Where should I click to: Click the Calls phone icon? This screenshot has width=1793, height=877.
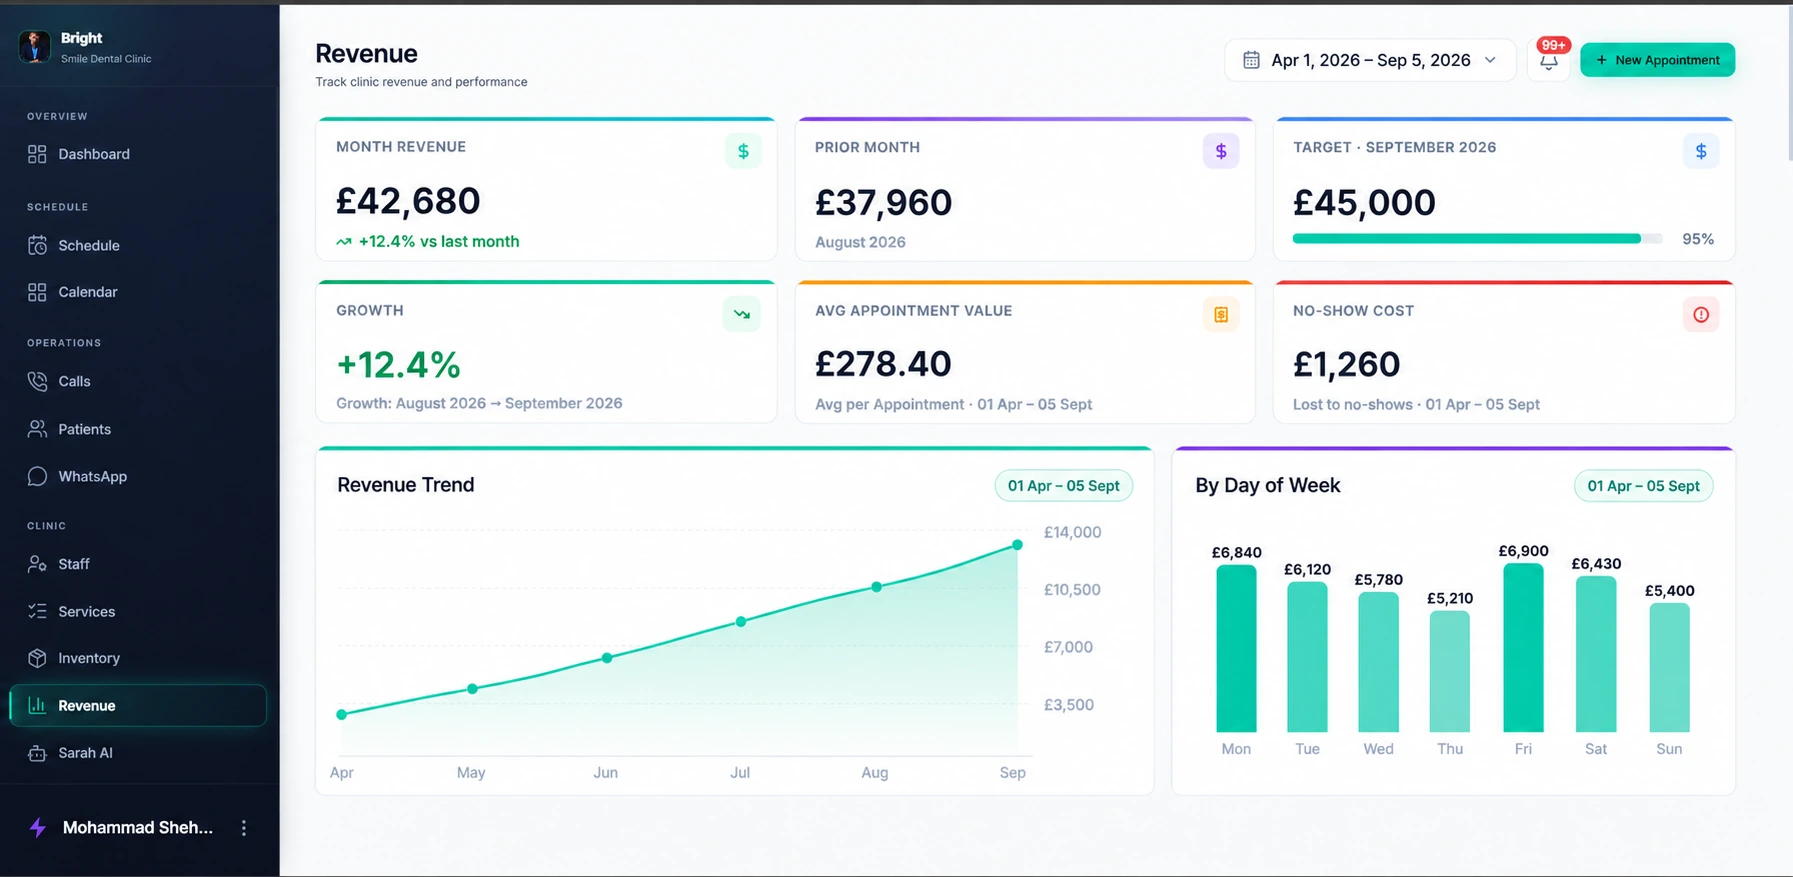pos(37,381)
